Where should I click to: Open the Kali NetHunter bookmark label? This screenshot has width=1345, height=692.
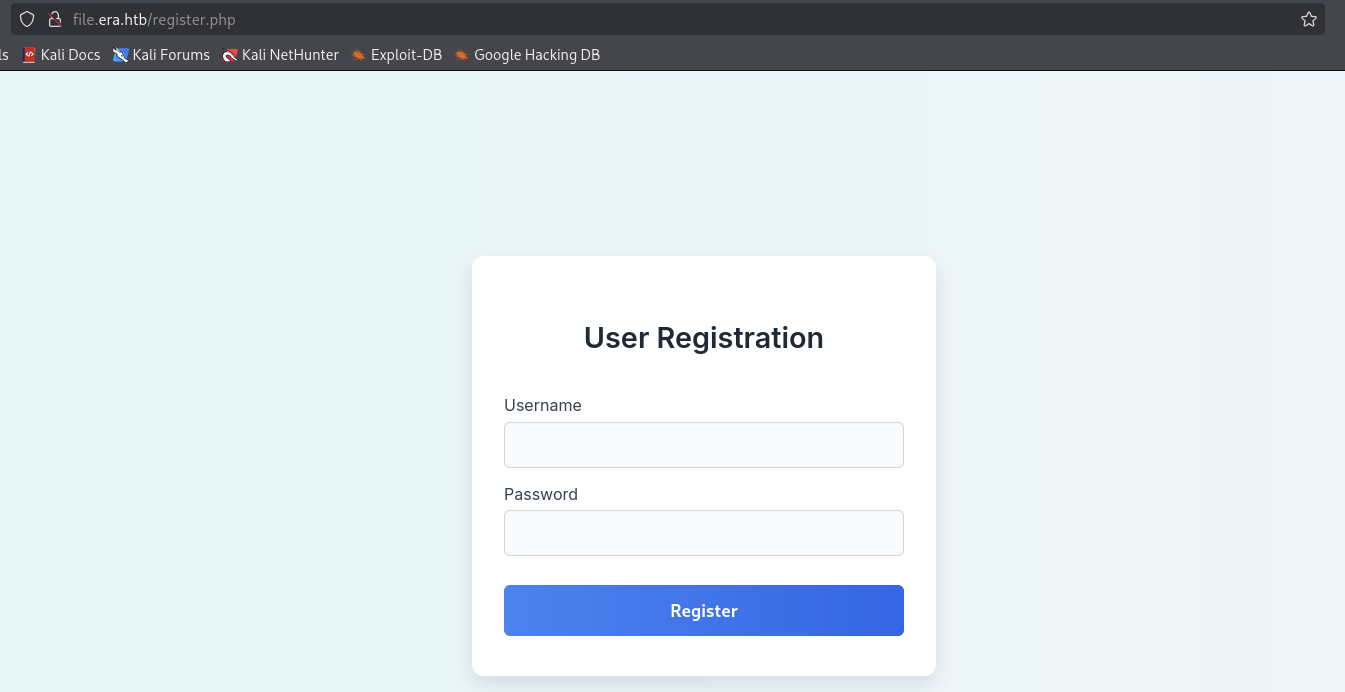[x=290, y=55]
